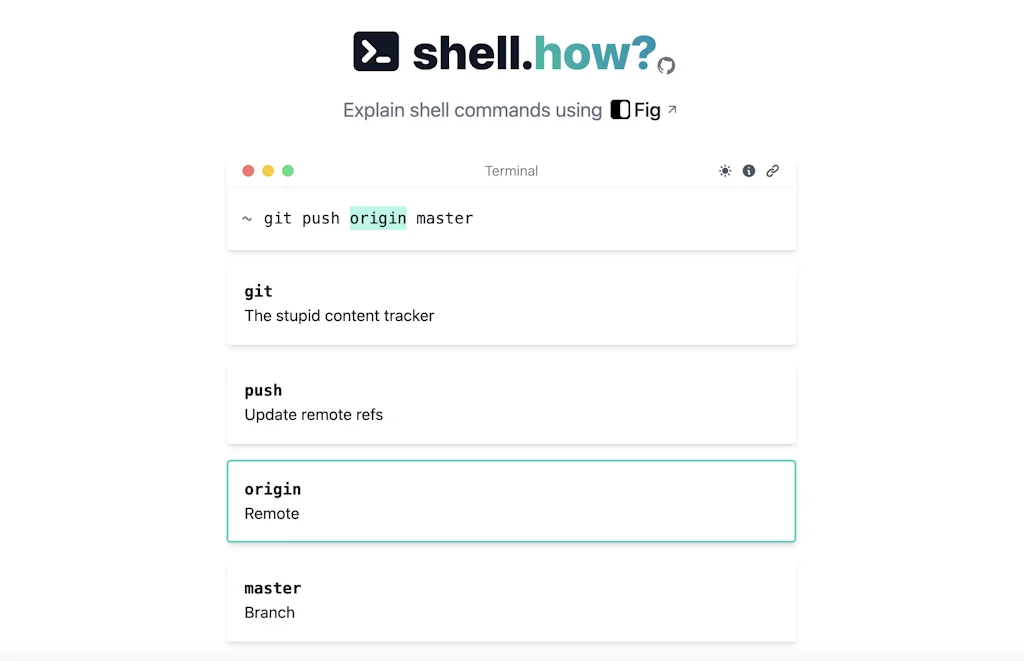Image resolution: width=1024 pixels, height=661 pixels.
Task: Select the git explanation card
Action: pos(512,303)
